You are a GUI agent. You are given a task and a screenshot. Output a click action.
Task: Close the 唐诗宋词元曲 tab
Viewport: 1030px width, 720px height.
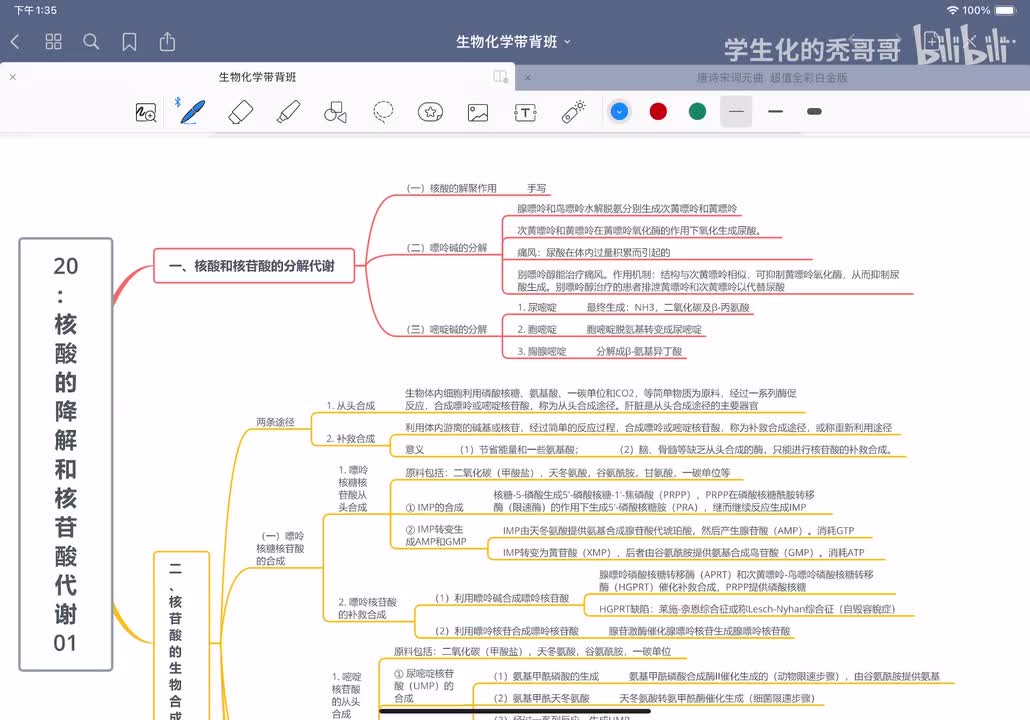[x=527, y=78]
